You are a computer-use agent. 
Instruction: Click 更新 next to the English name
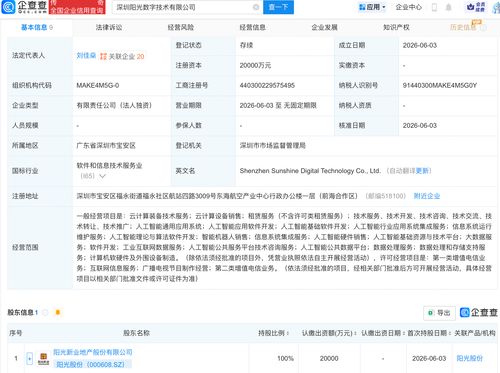pos(422,171)
